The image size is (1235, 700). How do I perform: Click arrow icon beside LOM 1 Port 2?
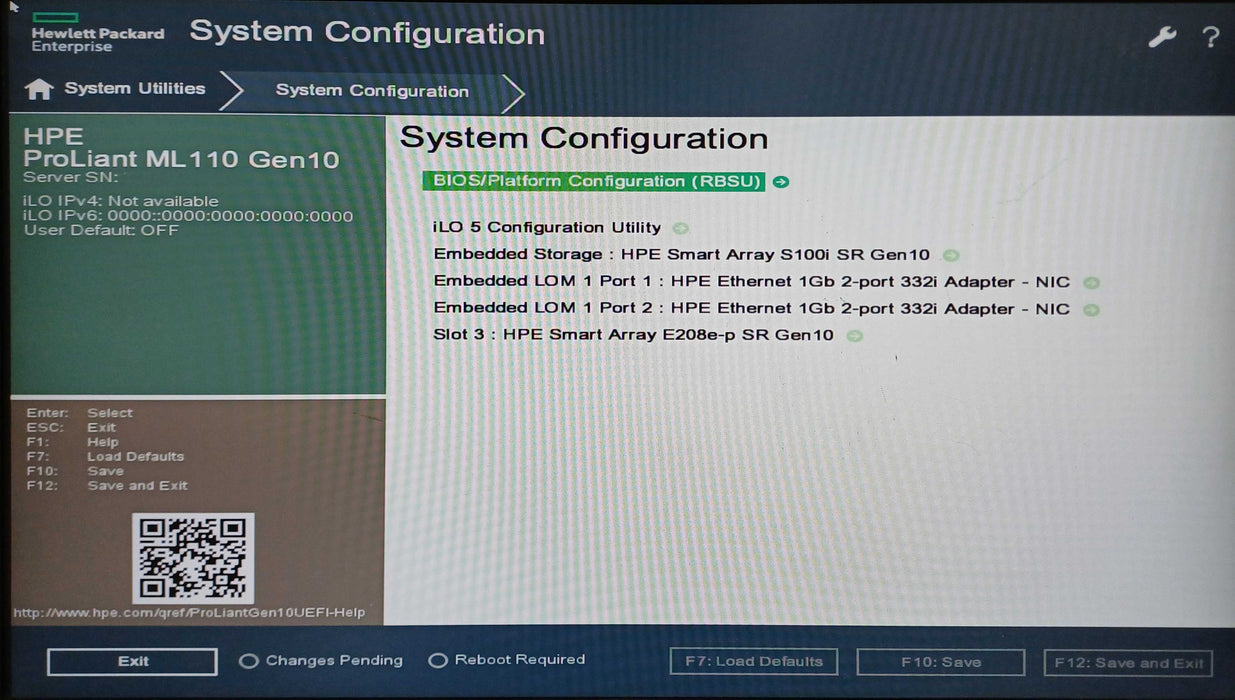coord(1091,310)
